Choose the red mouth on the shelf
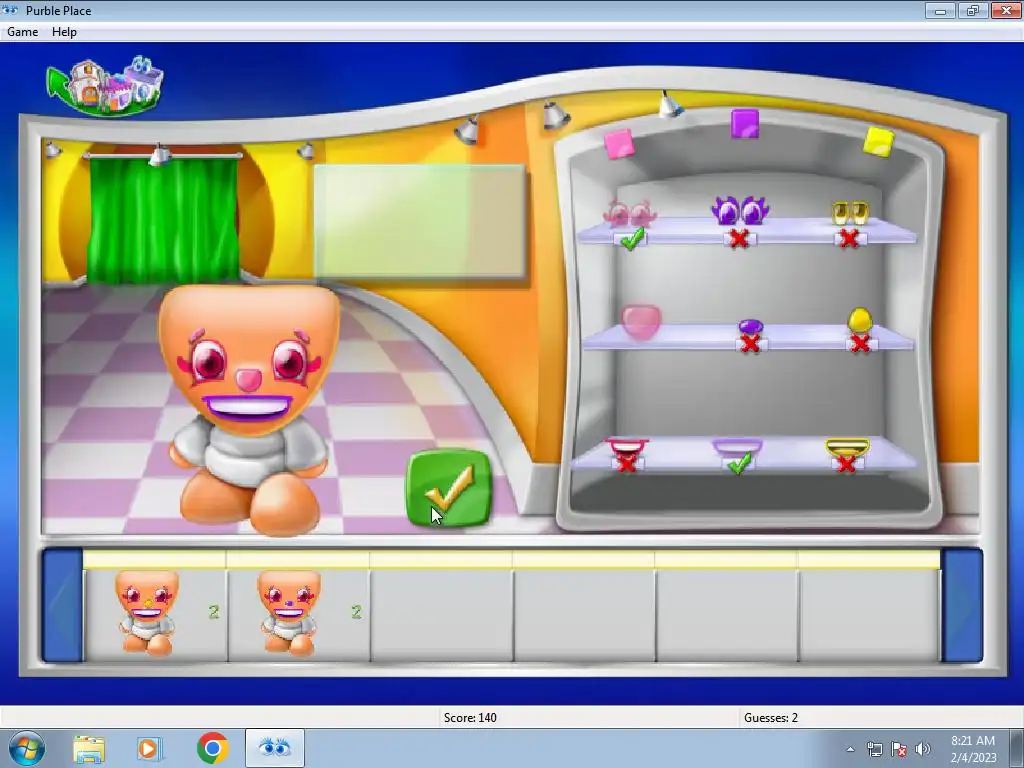The width and height of the screenshot is (1024, 768). click(627, 447)
